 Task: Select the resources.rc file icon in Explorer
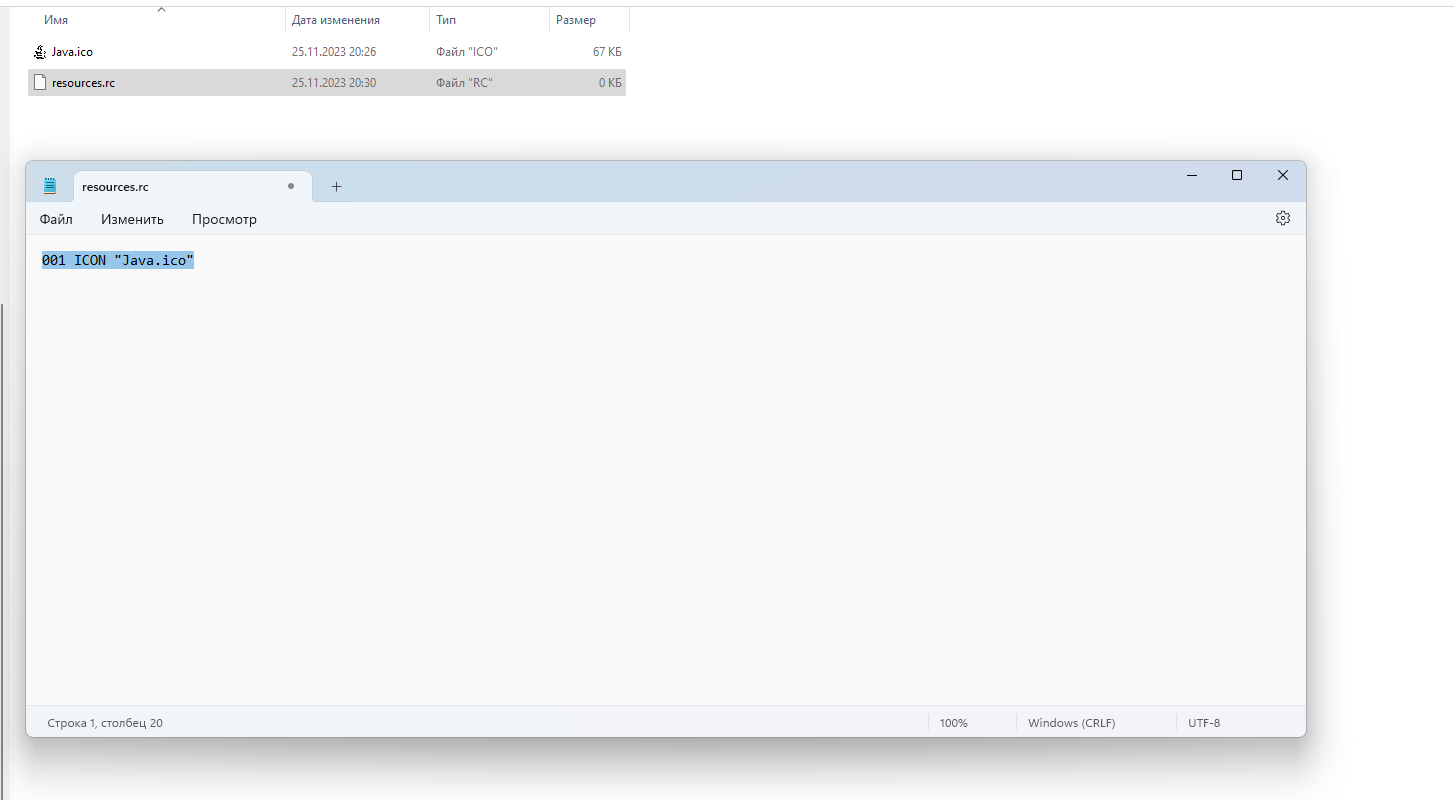click(x=40, y=82)
